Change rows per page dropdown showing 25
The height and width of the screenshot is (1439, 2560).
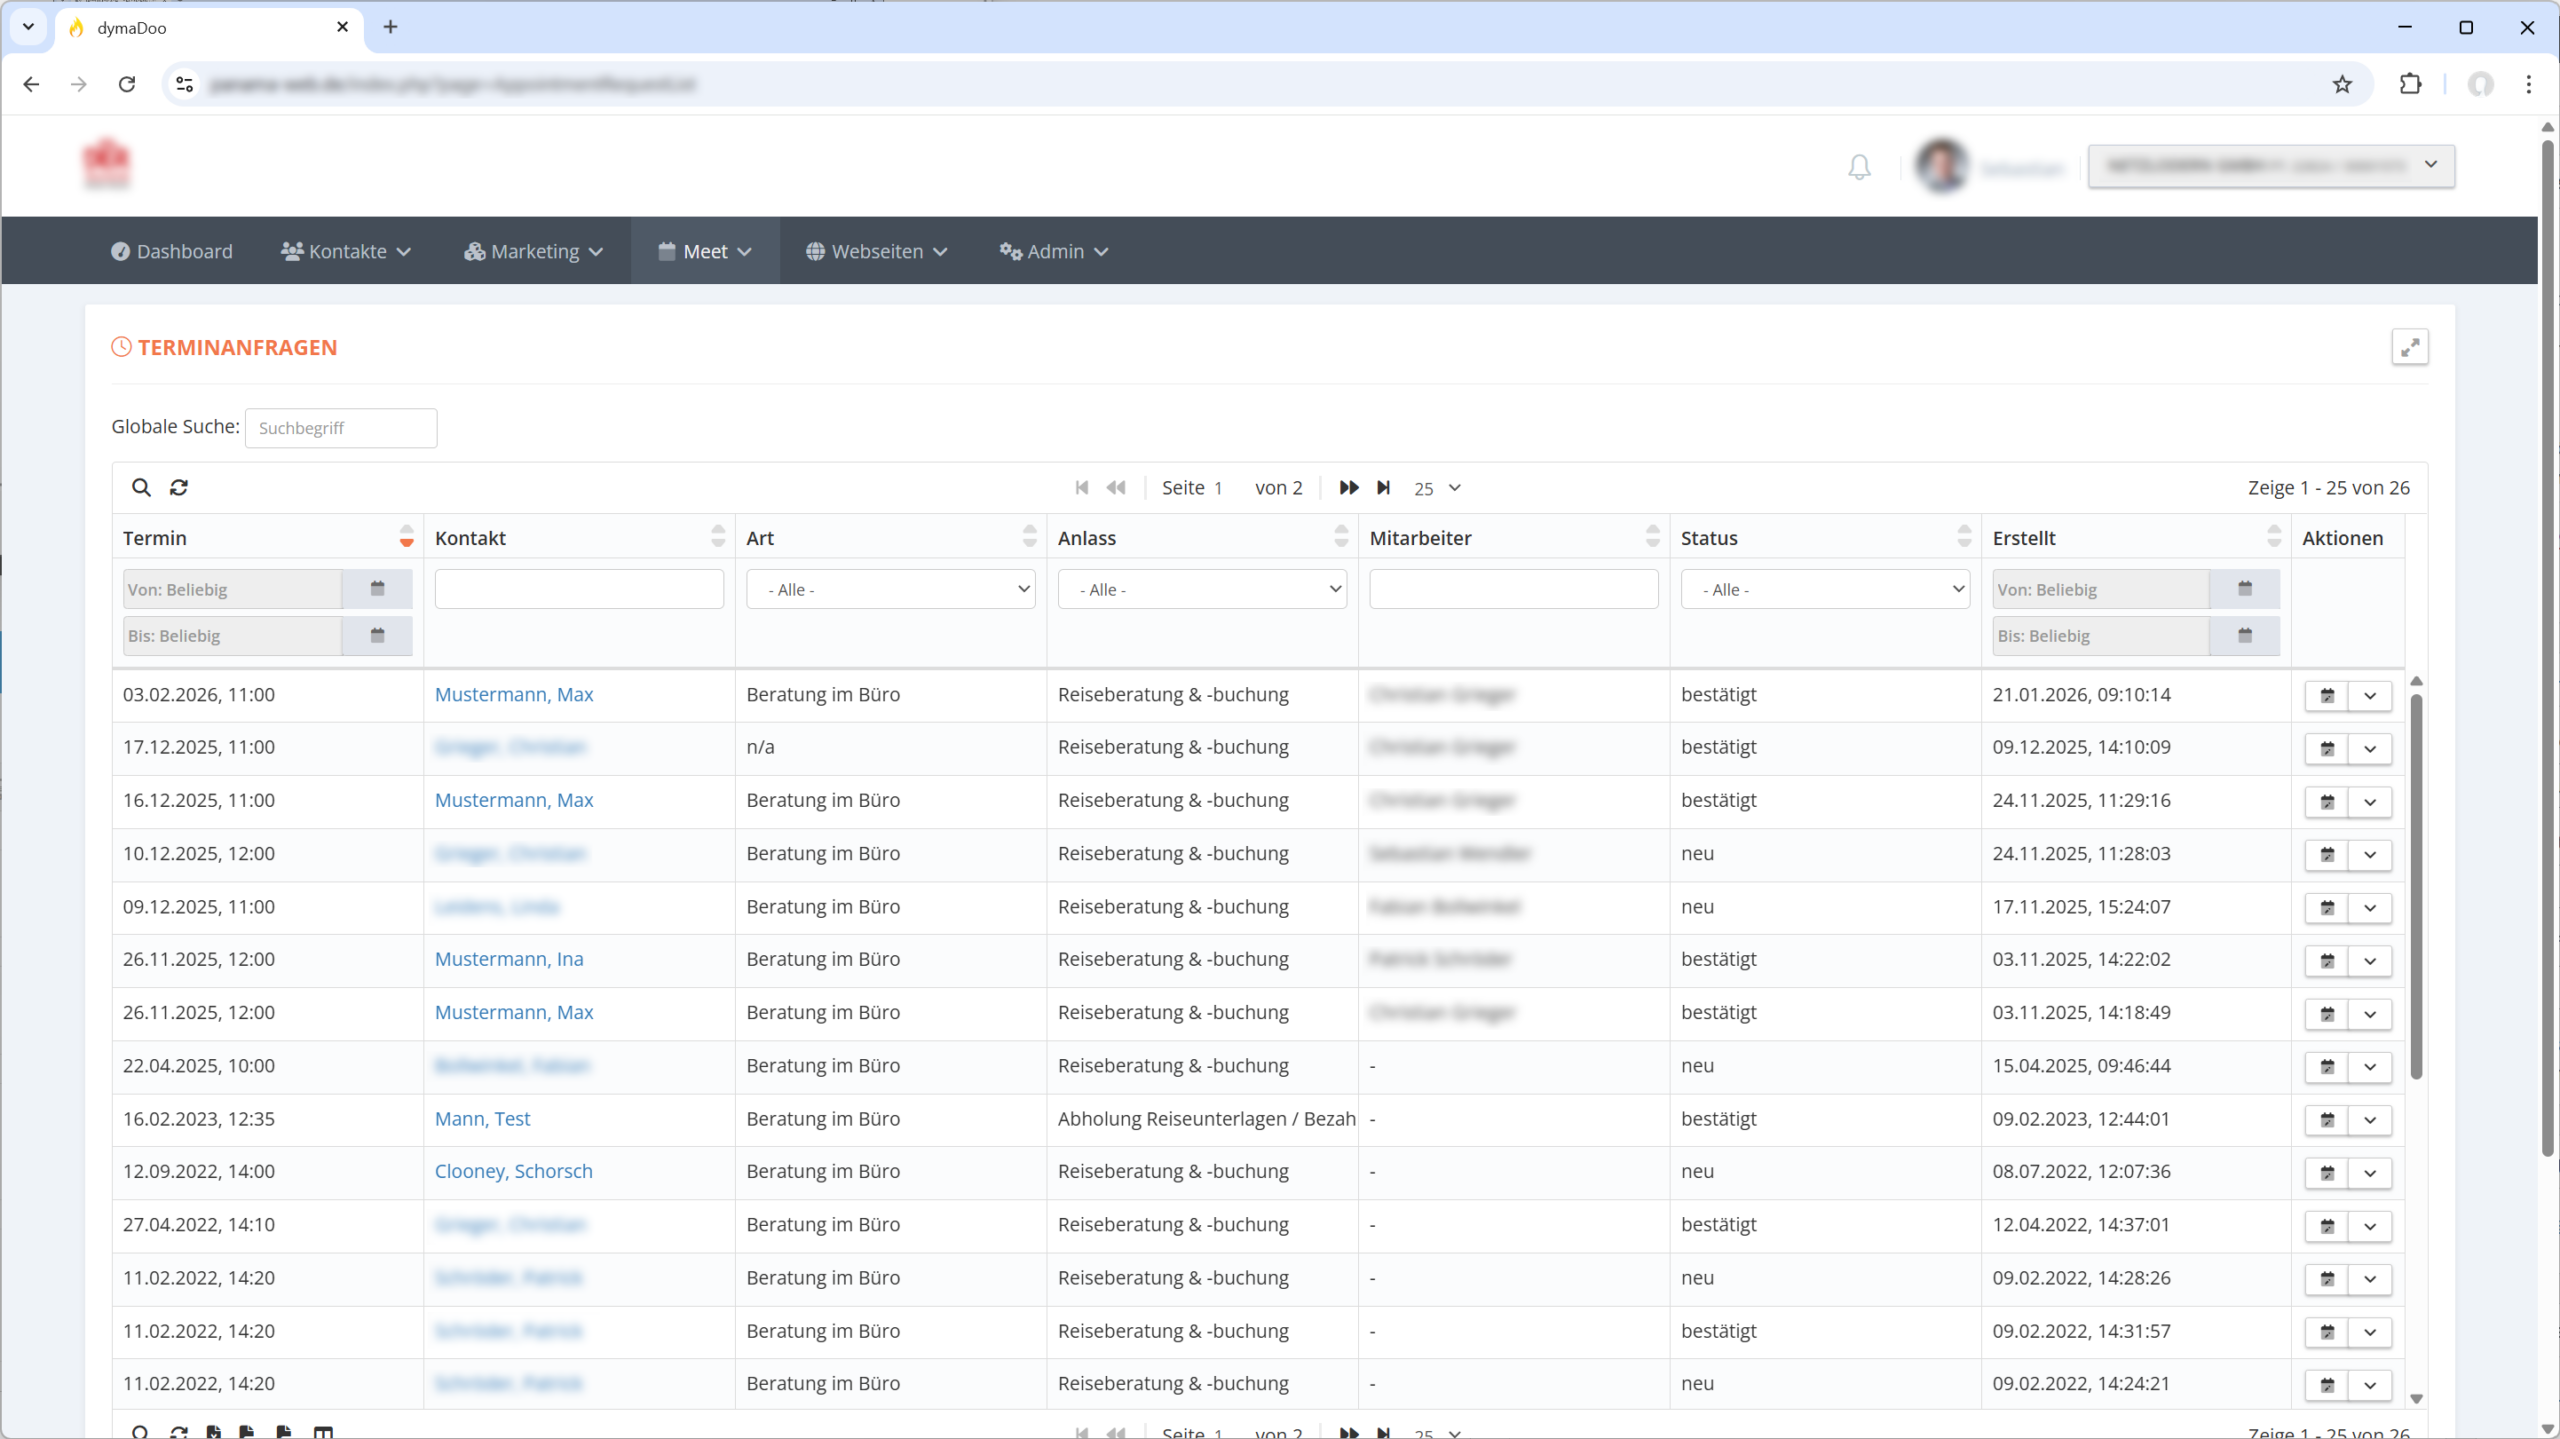(1437, 488)
